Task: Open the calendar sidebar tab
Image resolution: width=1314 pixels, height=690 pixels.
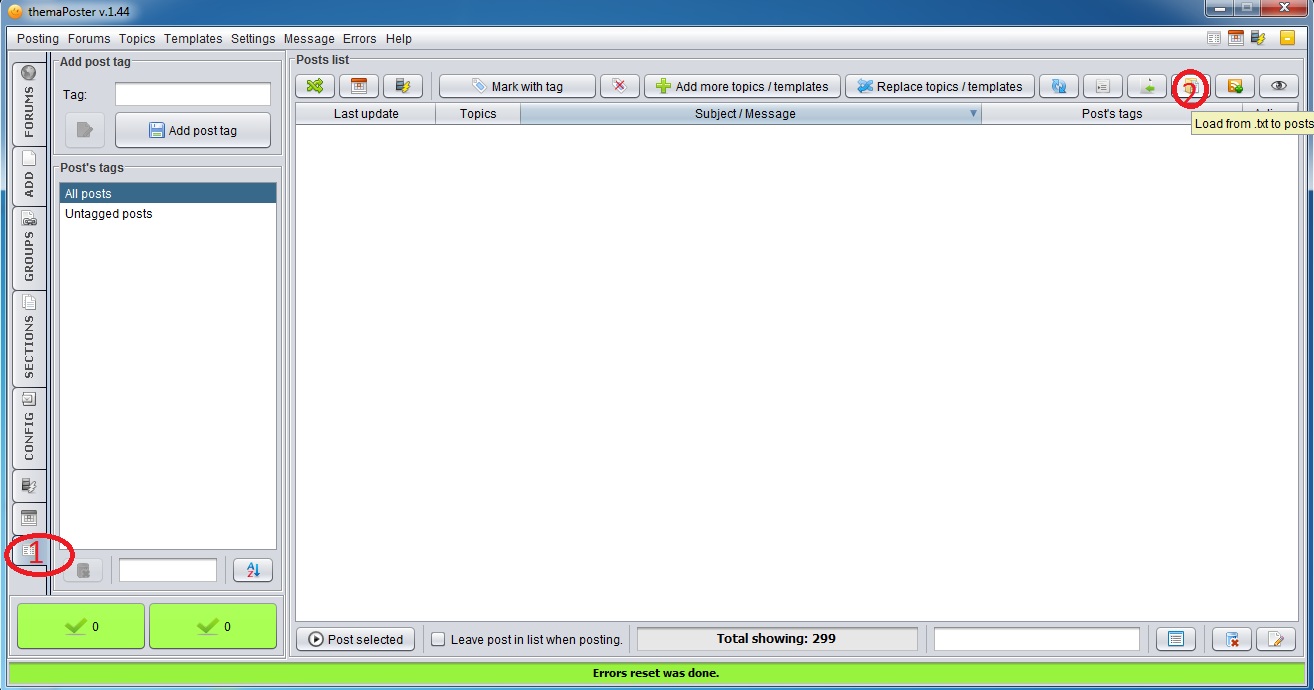Action: coord(29,518)
